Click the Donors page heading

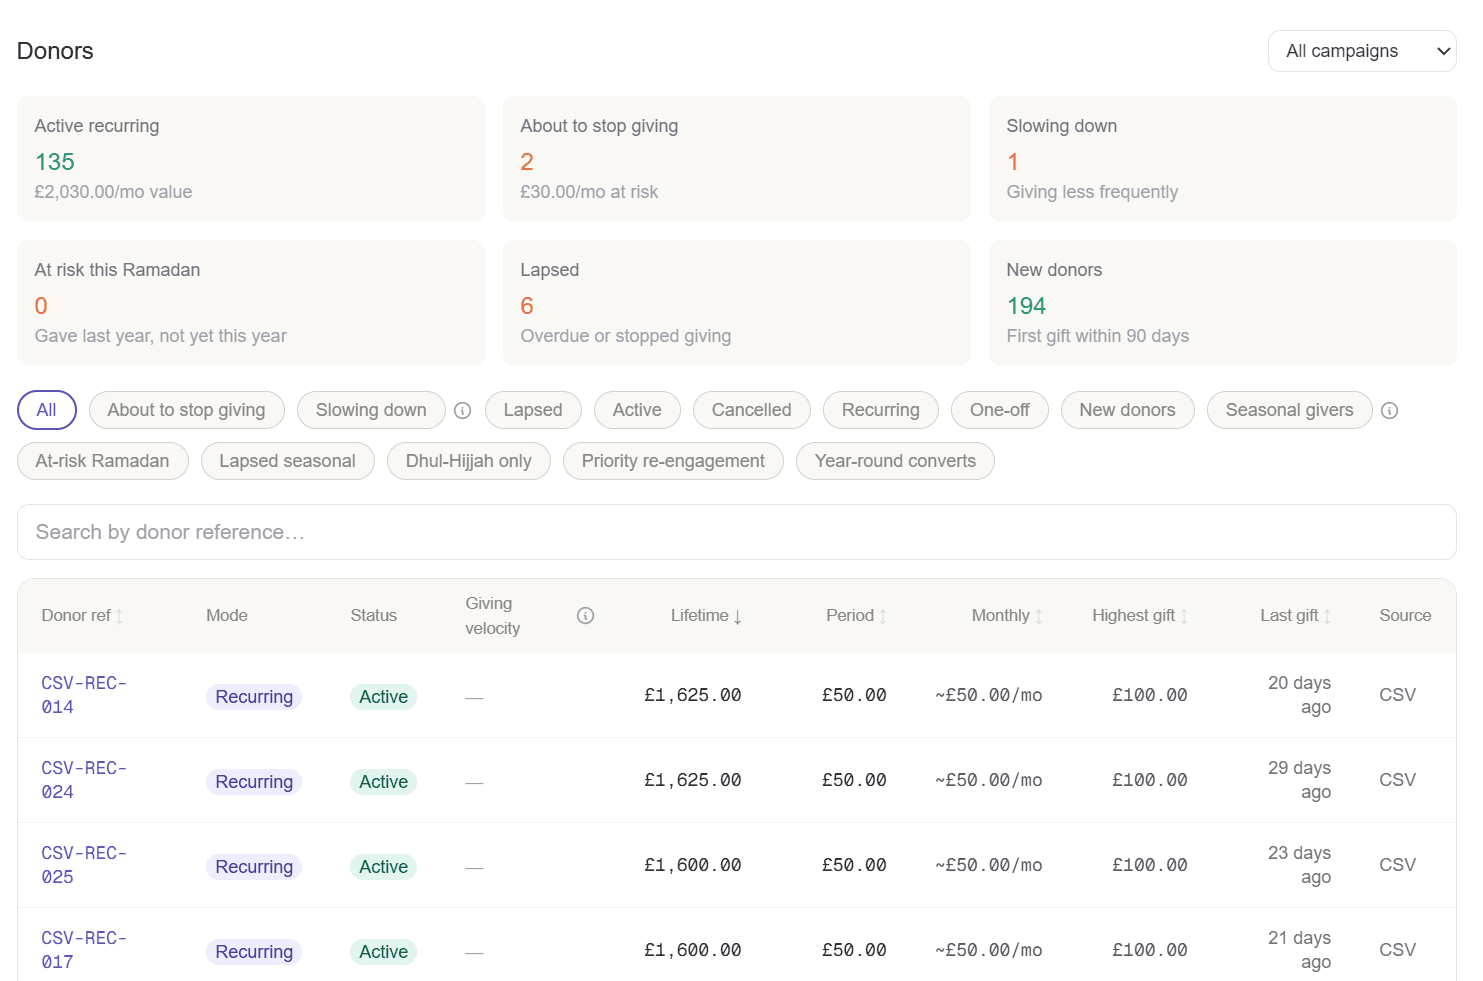click(x=55, y=51)
